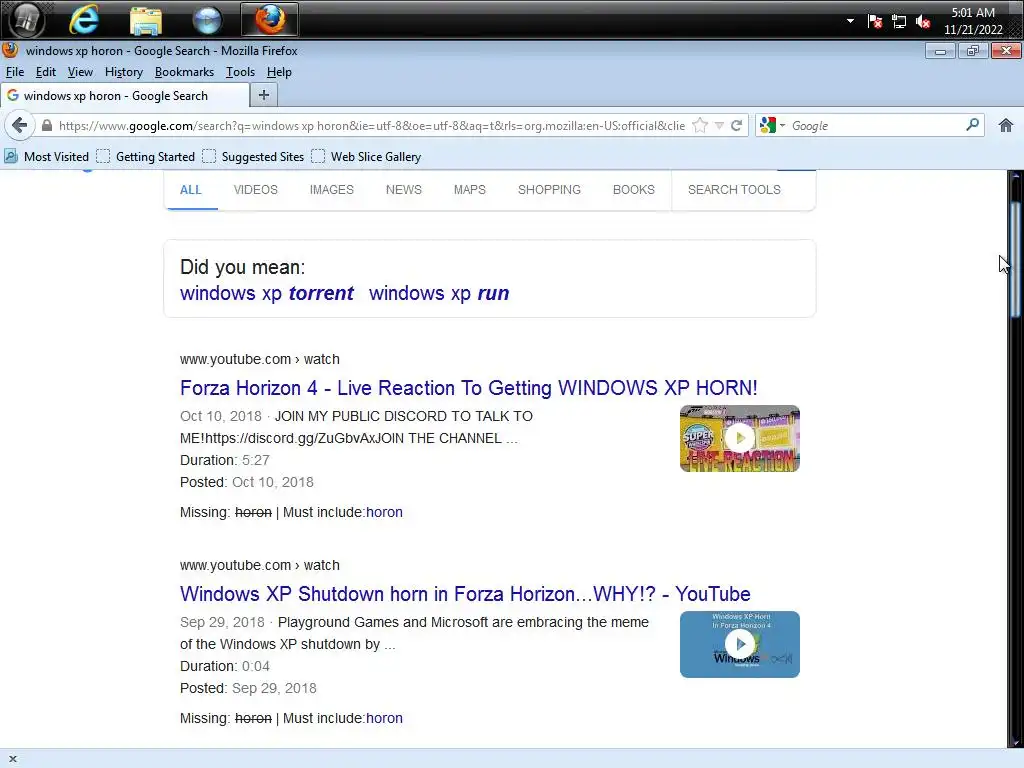
Task: Switch to the VIDEOS results tab
Action: (x=255, y=189)
